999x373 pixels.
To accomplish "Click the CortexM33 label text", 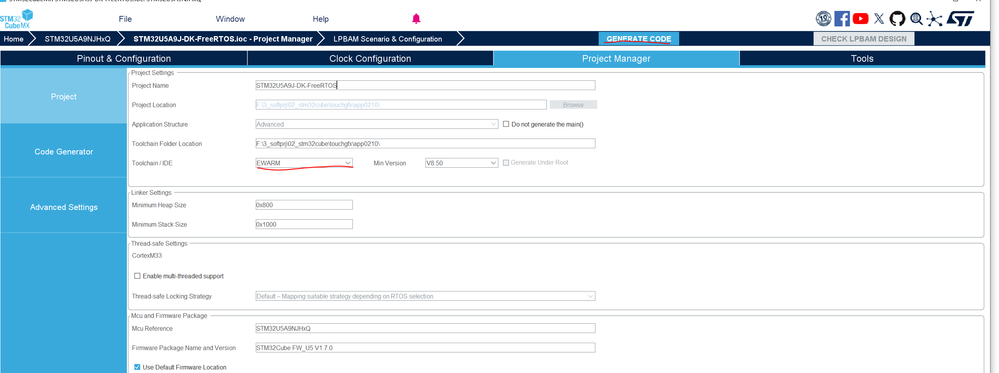I will [147, 256].
